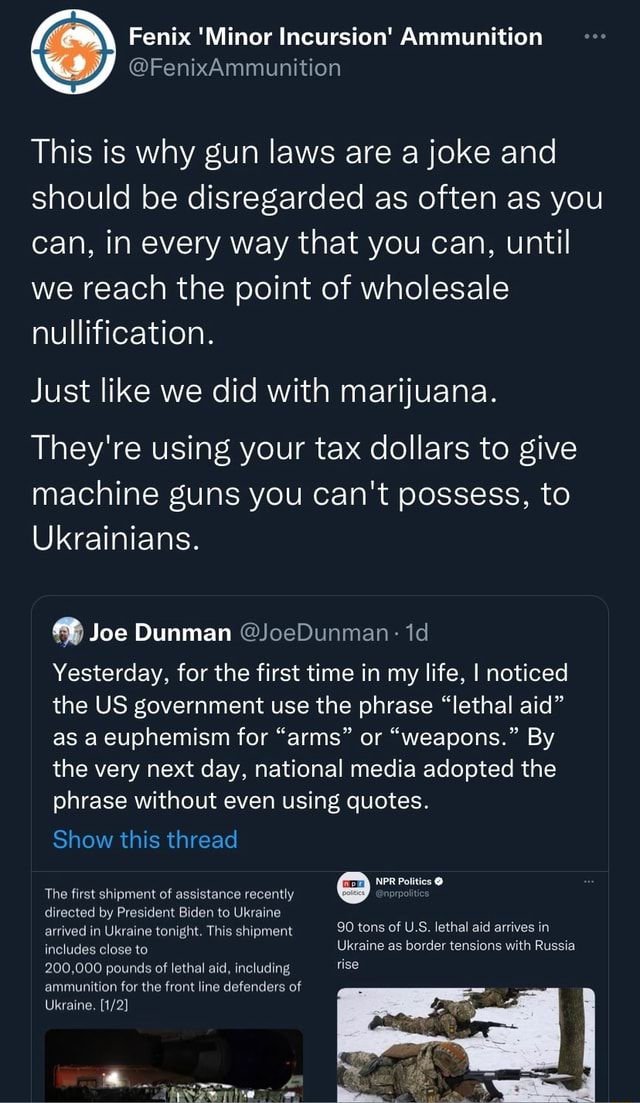Click the @FenixAmmunition handle
Viewport: 640px width, 1103px height.
point(234,67)
